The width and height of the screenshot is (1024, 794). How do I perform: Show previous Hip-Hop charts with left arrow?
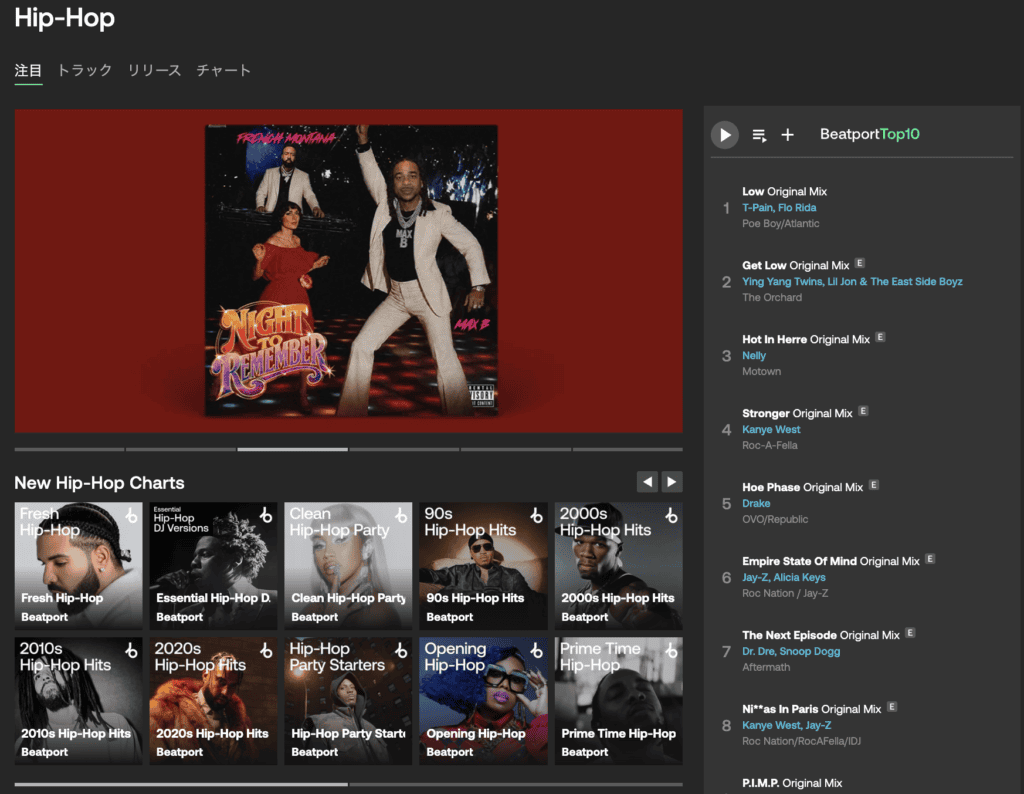coord(647,482)
